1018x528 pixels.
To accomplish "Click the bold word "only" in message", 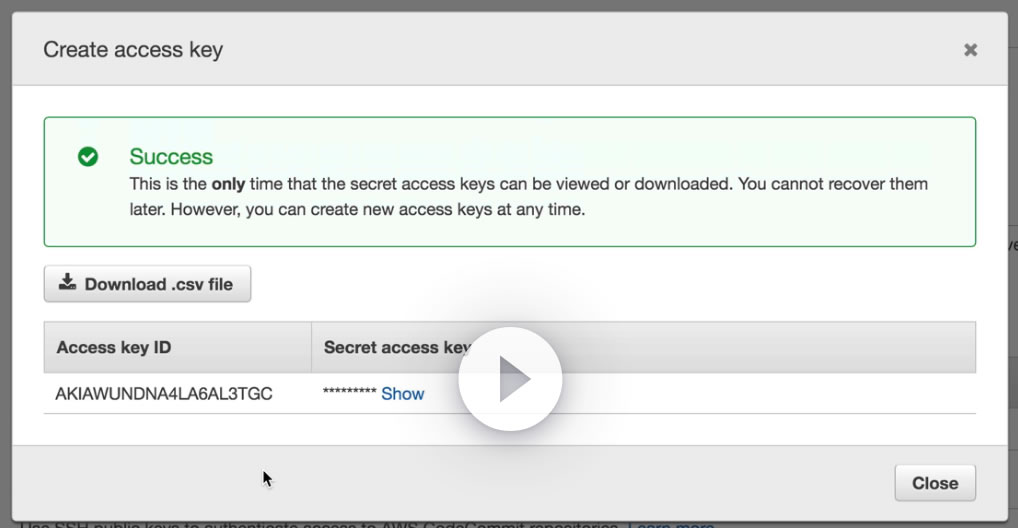I will 229,184.
